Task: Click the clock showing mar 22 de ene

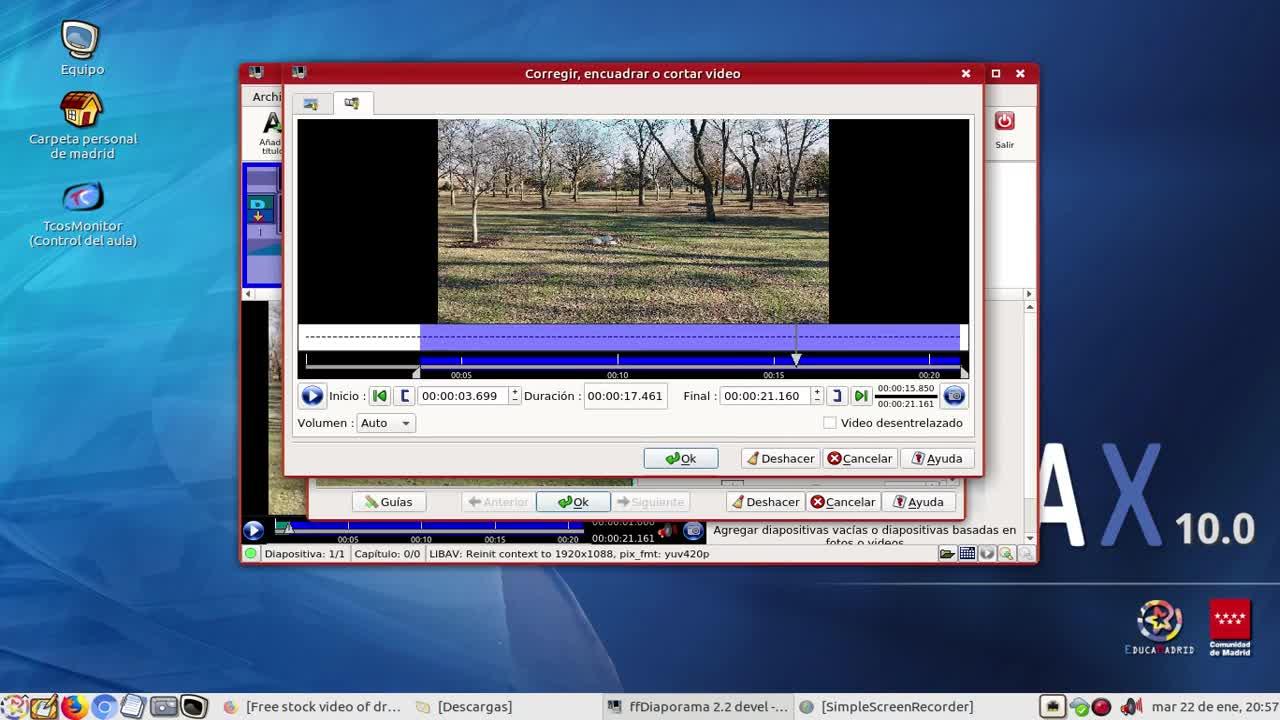Action: pyautogui.click(x=1215, y=707)
